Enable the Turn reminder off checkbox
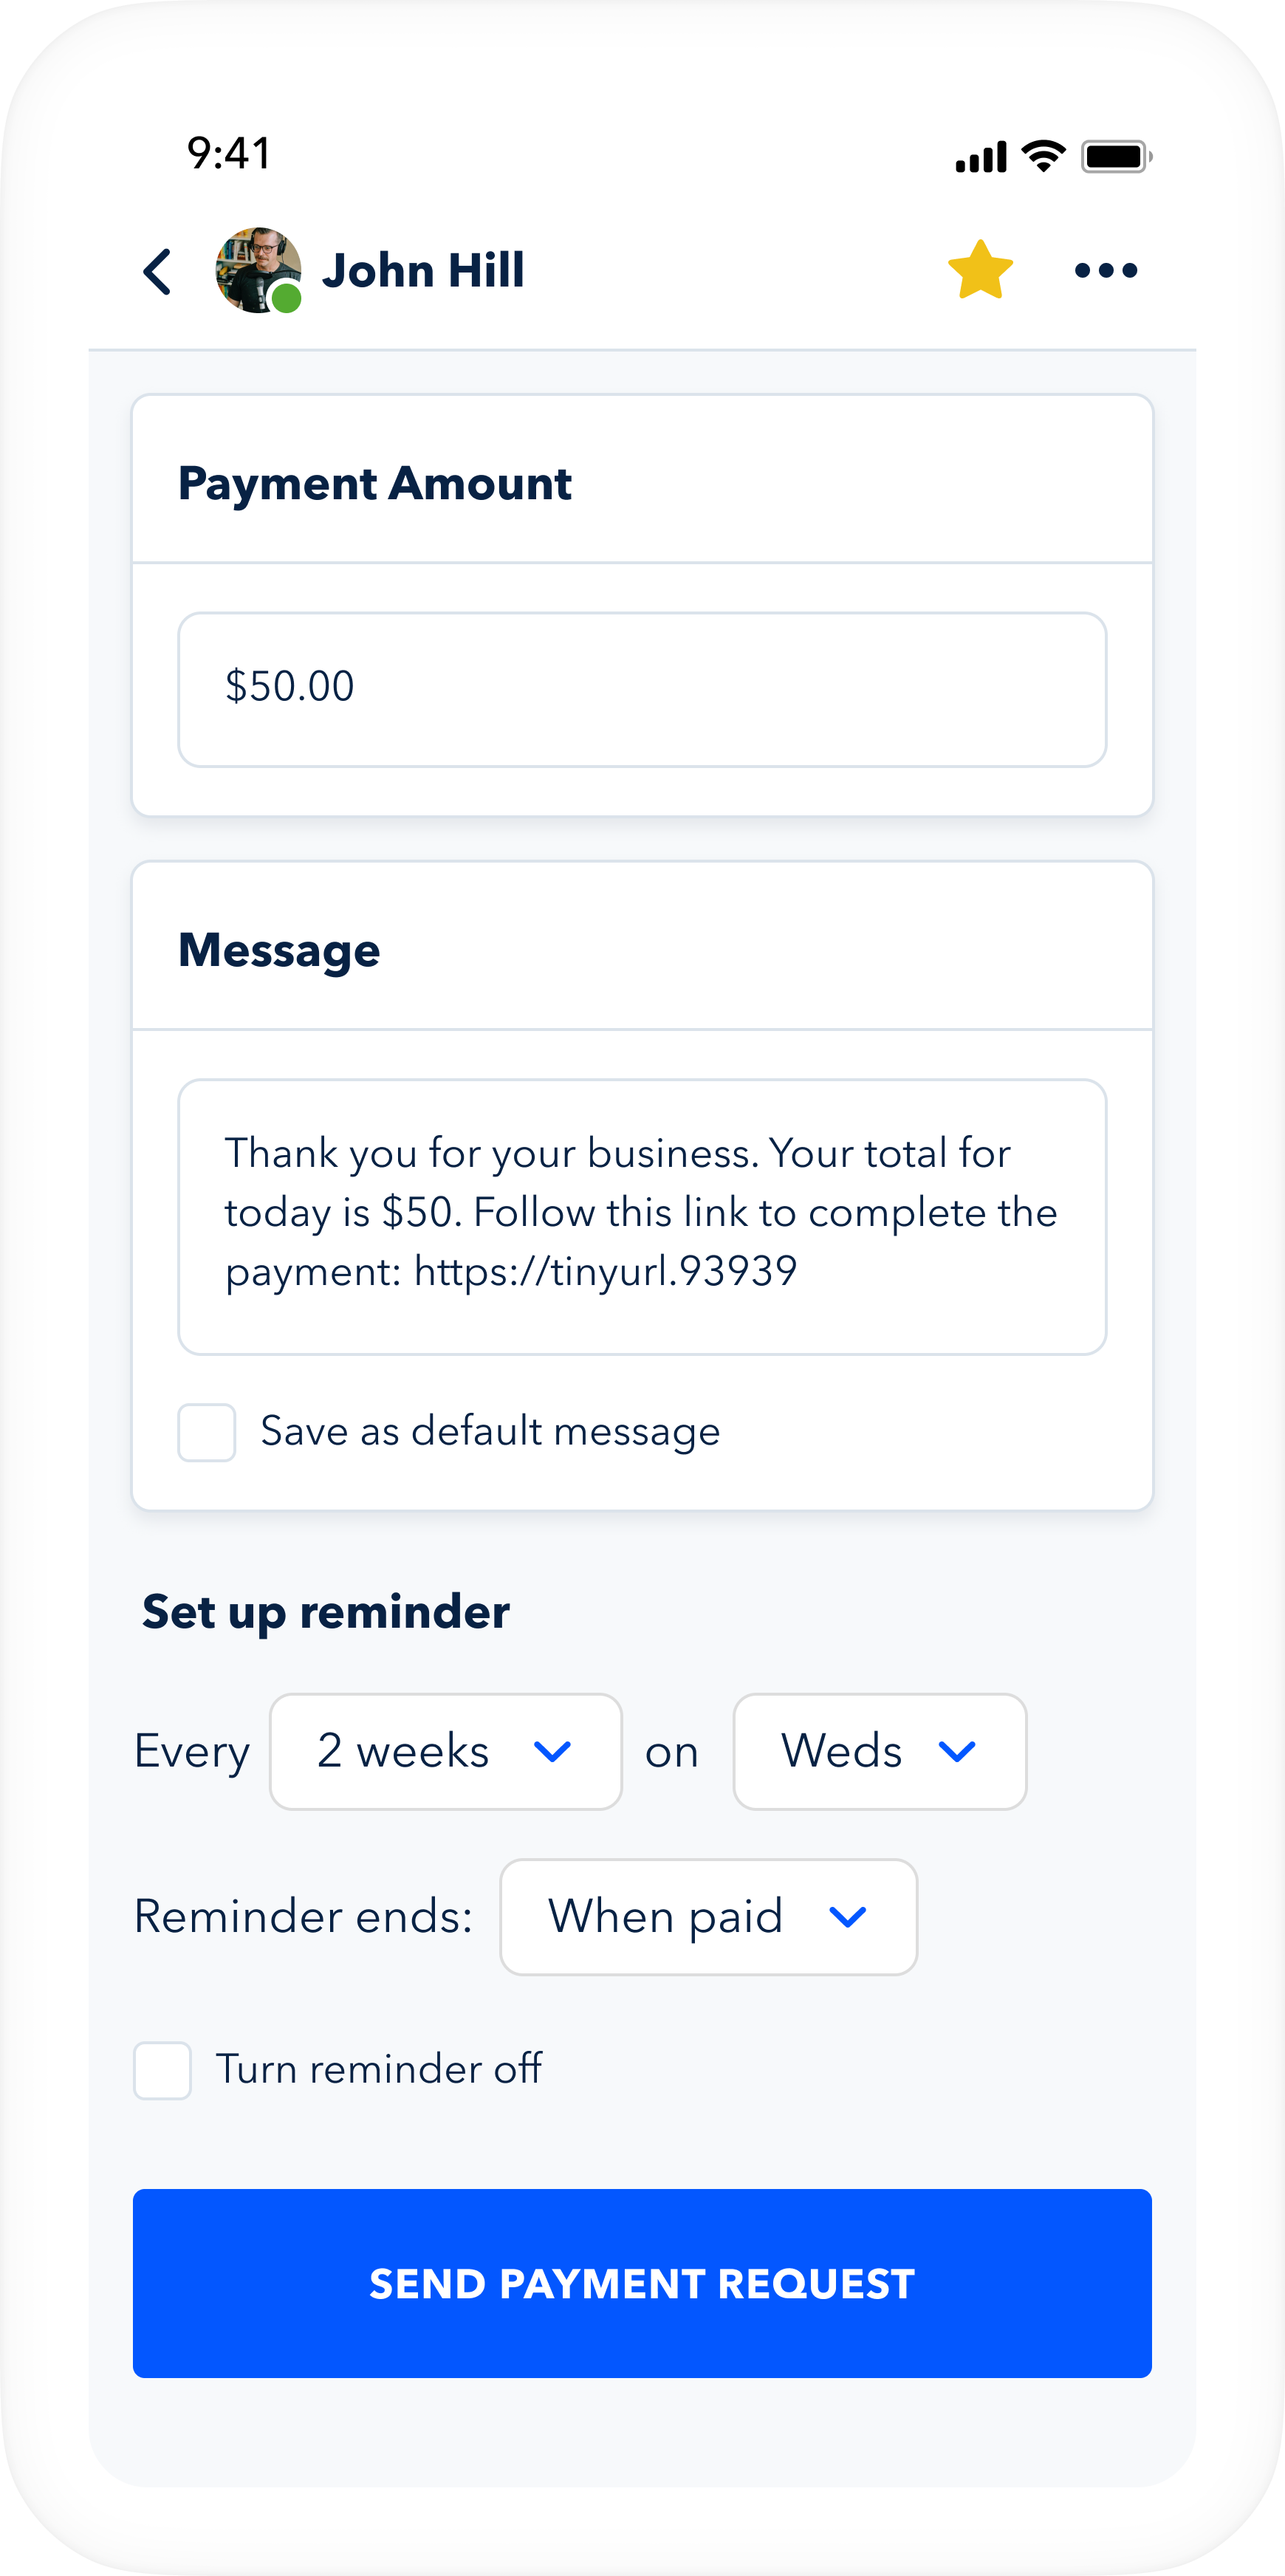The image size is (1285, 2576). 163,2070
